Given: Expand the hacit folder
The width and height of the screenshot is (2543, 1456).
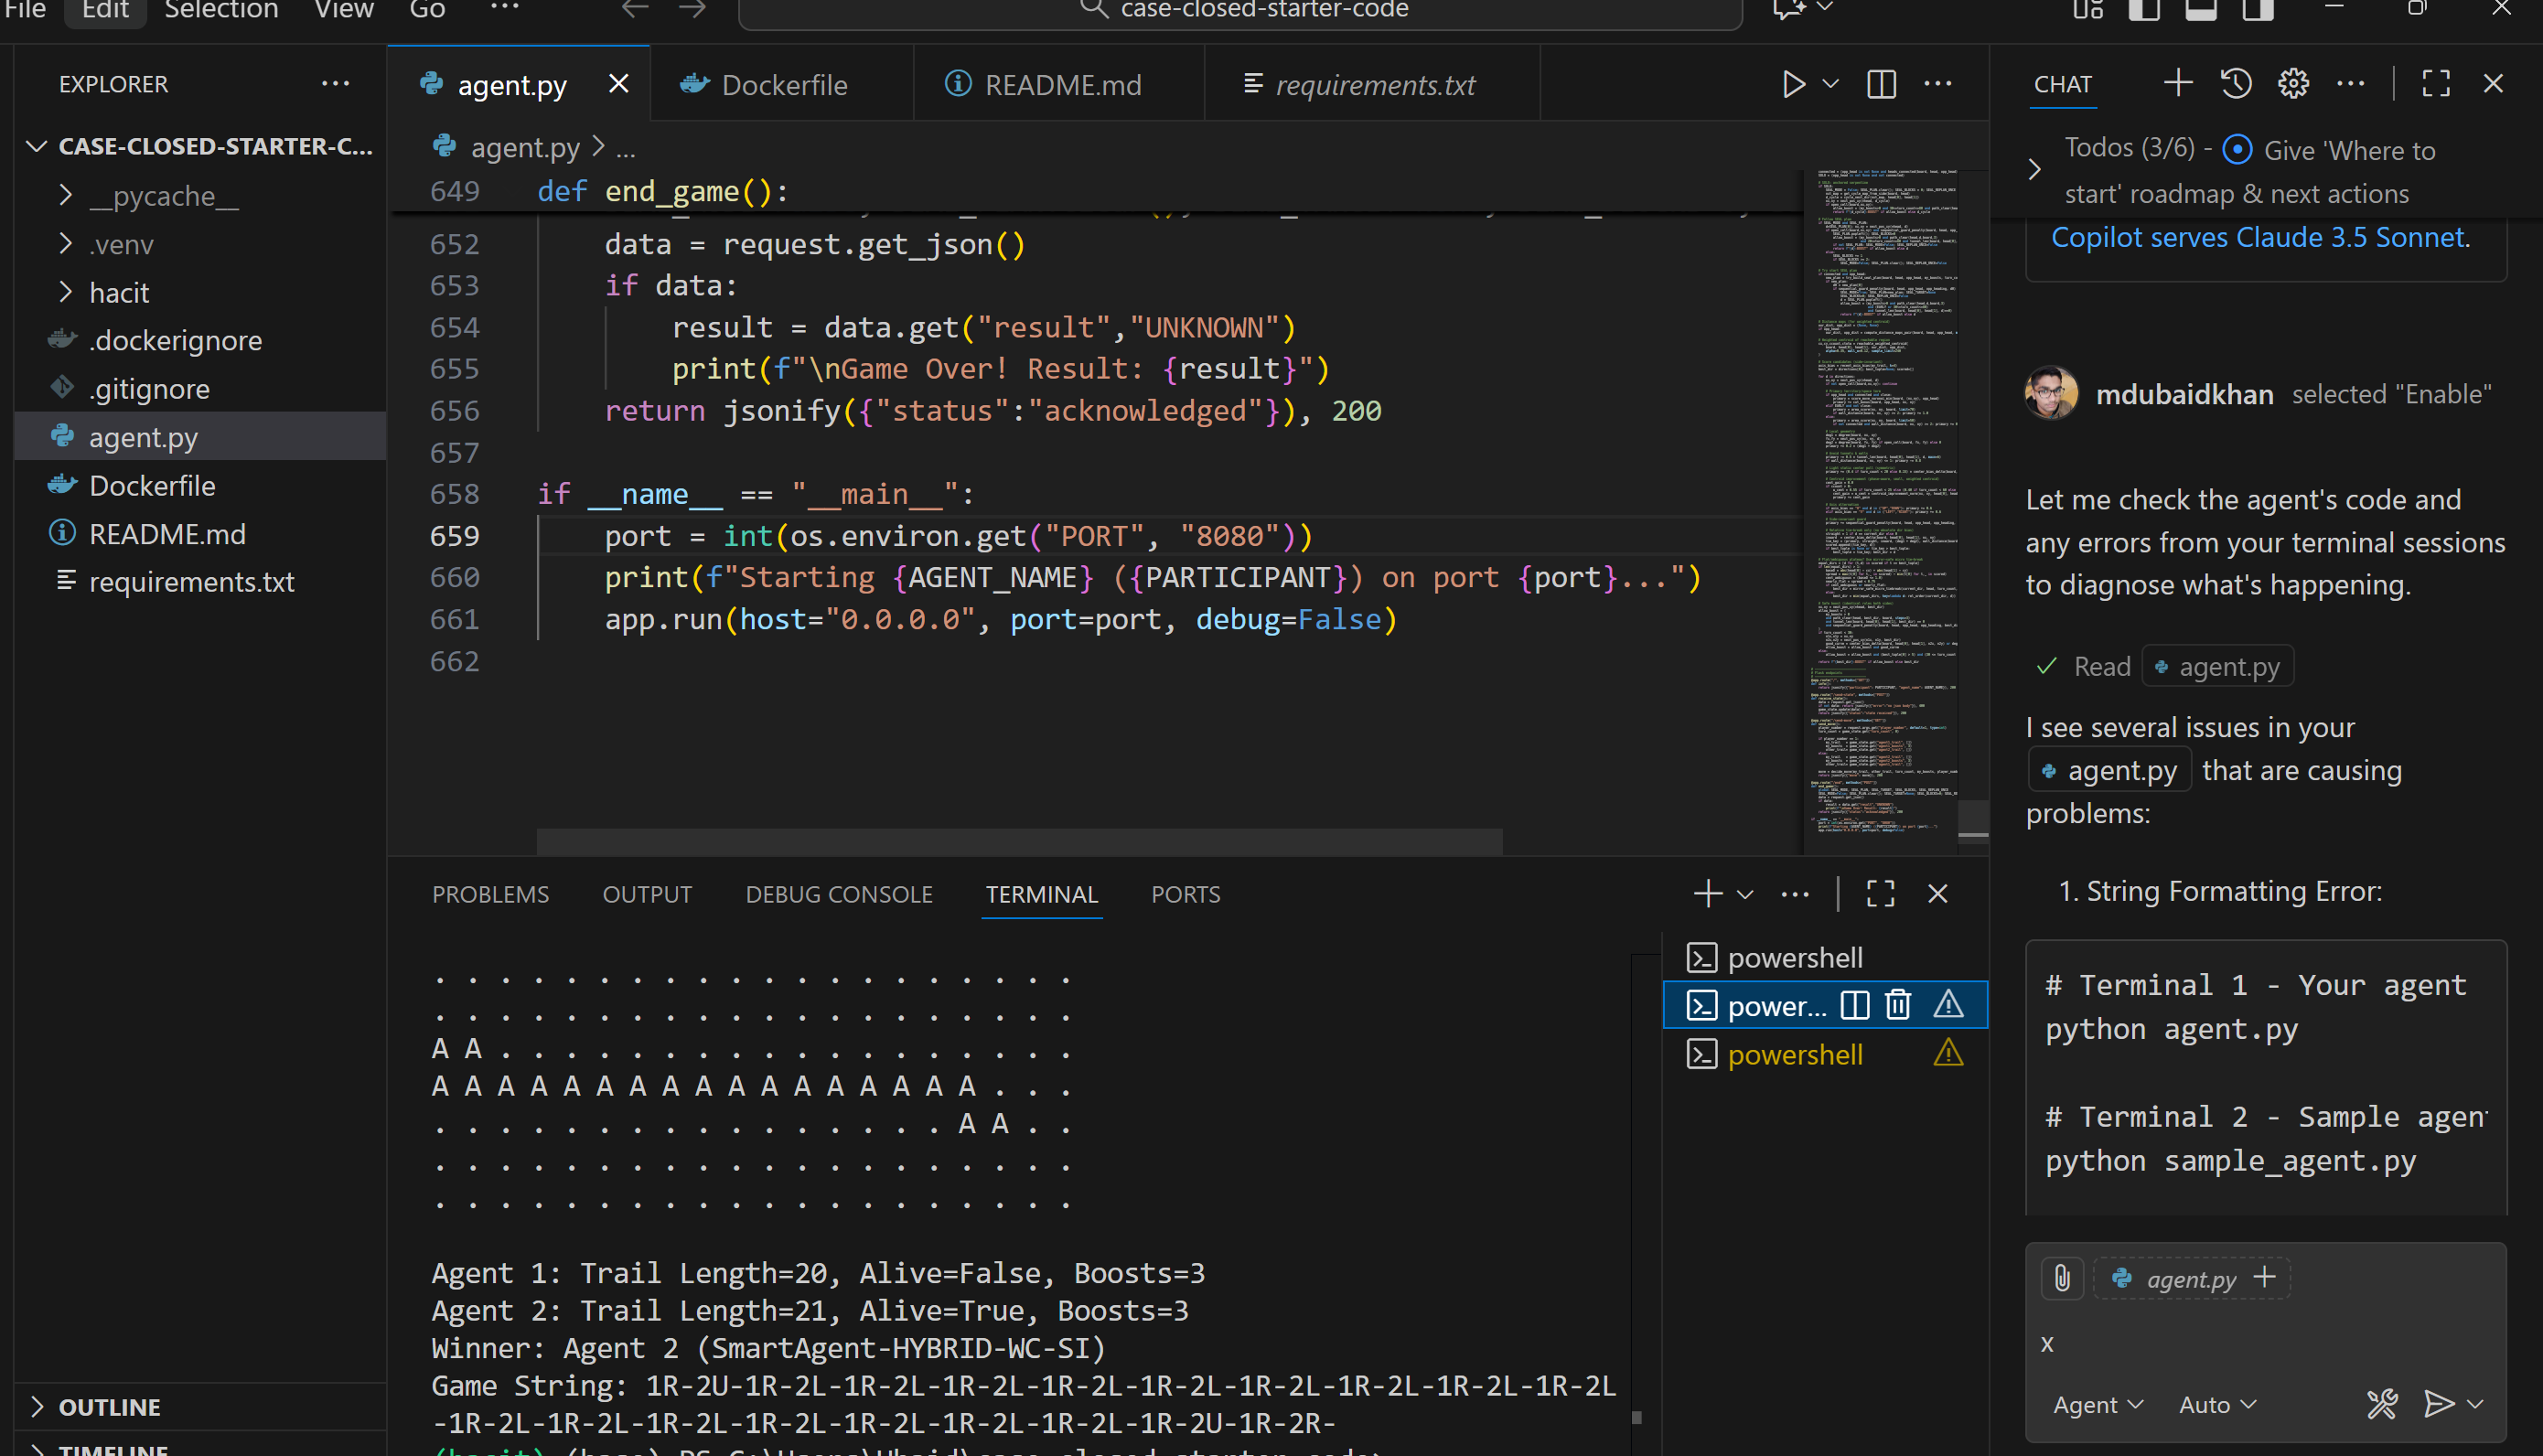Looking at the screenshot, I should (x=118, y=293).
